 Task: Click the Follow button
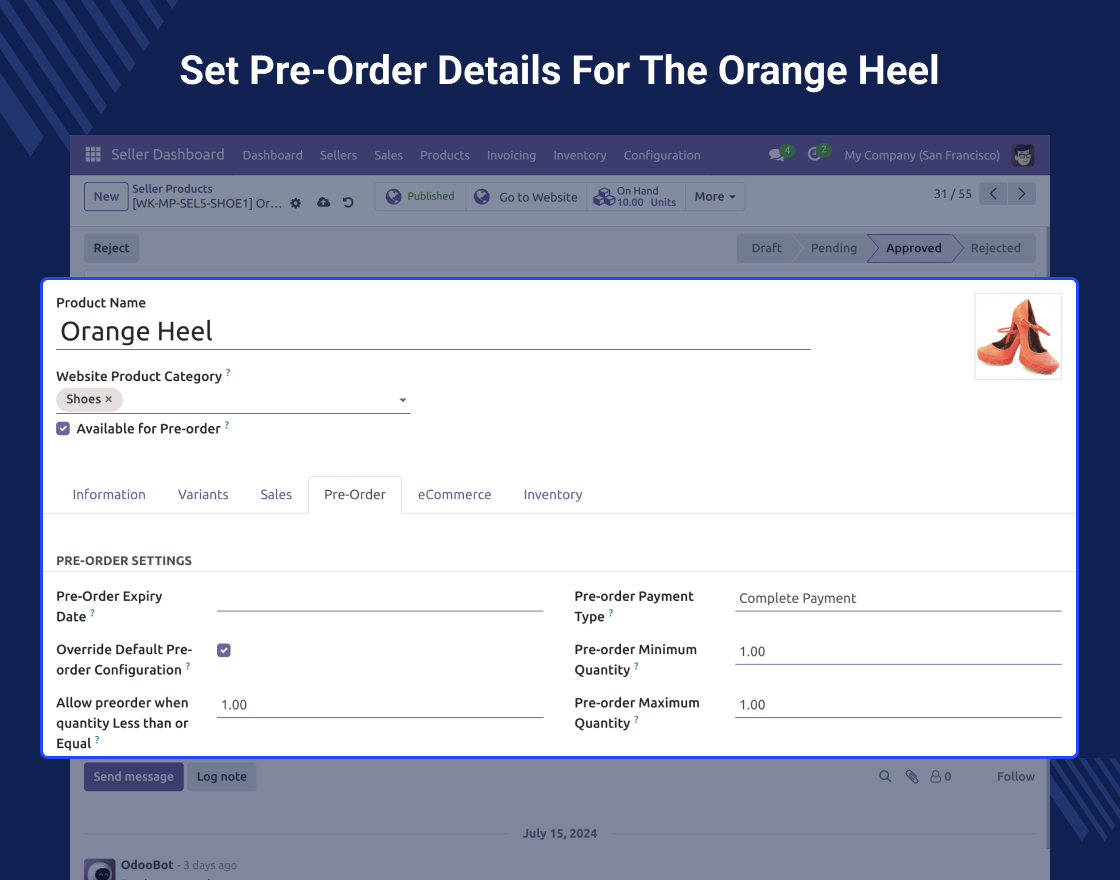(1016, 776)
